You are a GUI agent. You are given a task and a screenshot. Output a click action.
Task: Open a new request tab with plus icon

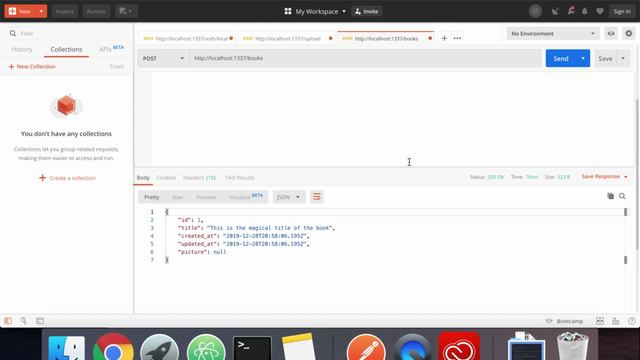coord(444,38)
